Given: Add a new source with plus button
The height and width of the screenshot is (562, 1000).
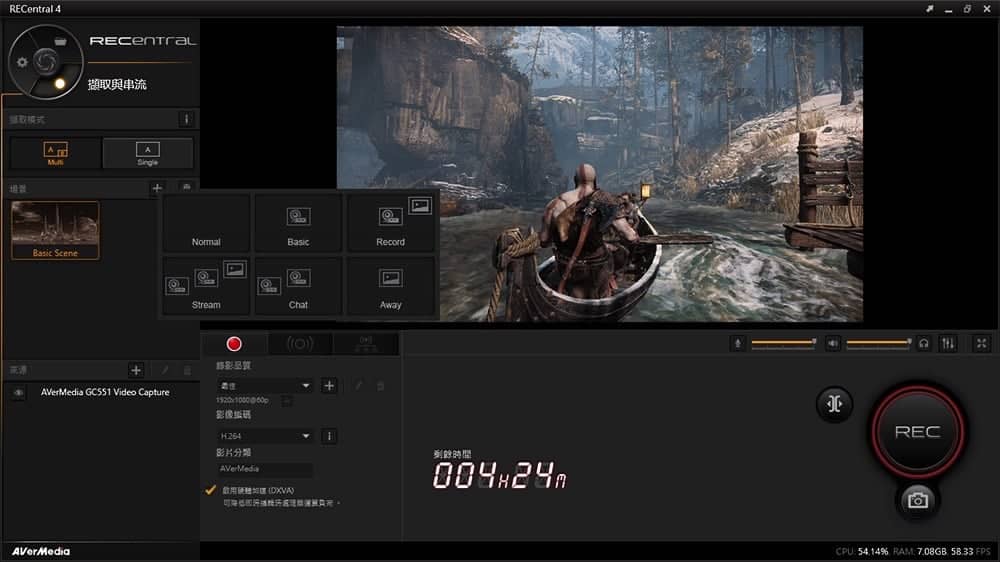Looking at the screenshot, I should [136, 370].
